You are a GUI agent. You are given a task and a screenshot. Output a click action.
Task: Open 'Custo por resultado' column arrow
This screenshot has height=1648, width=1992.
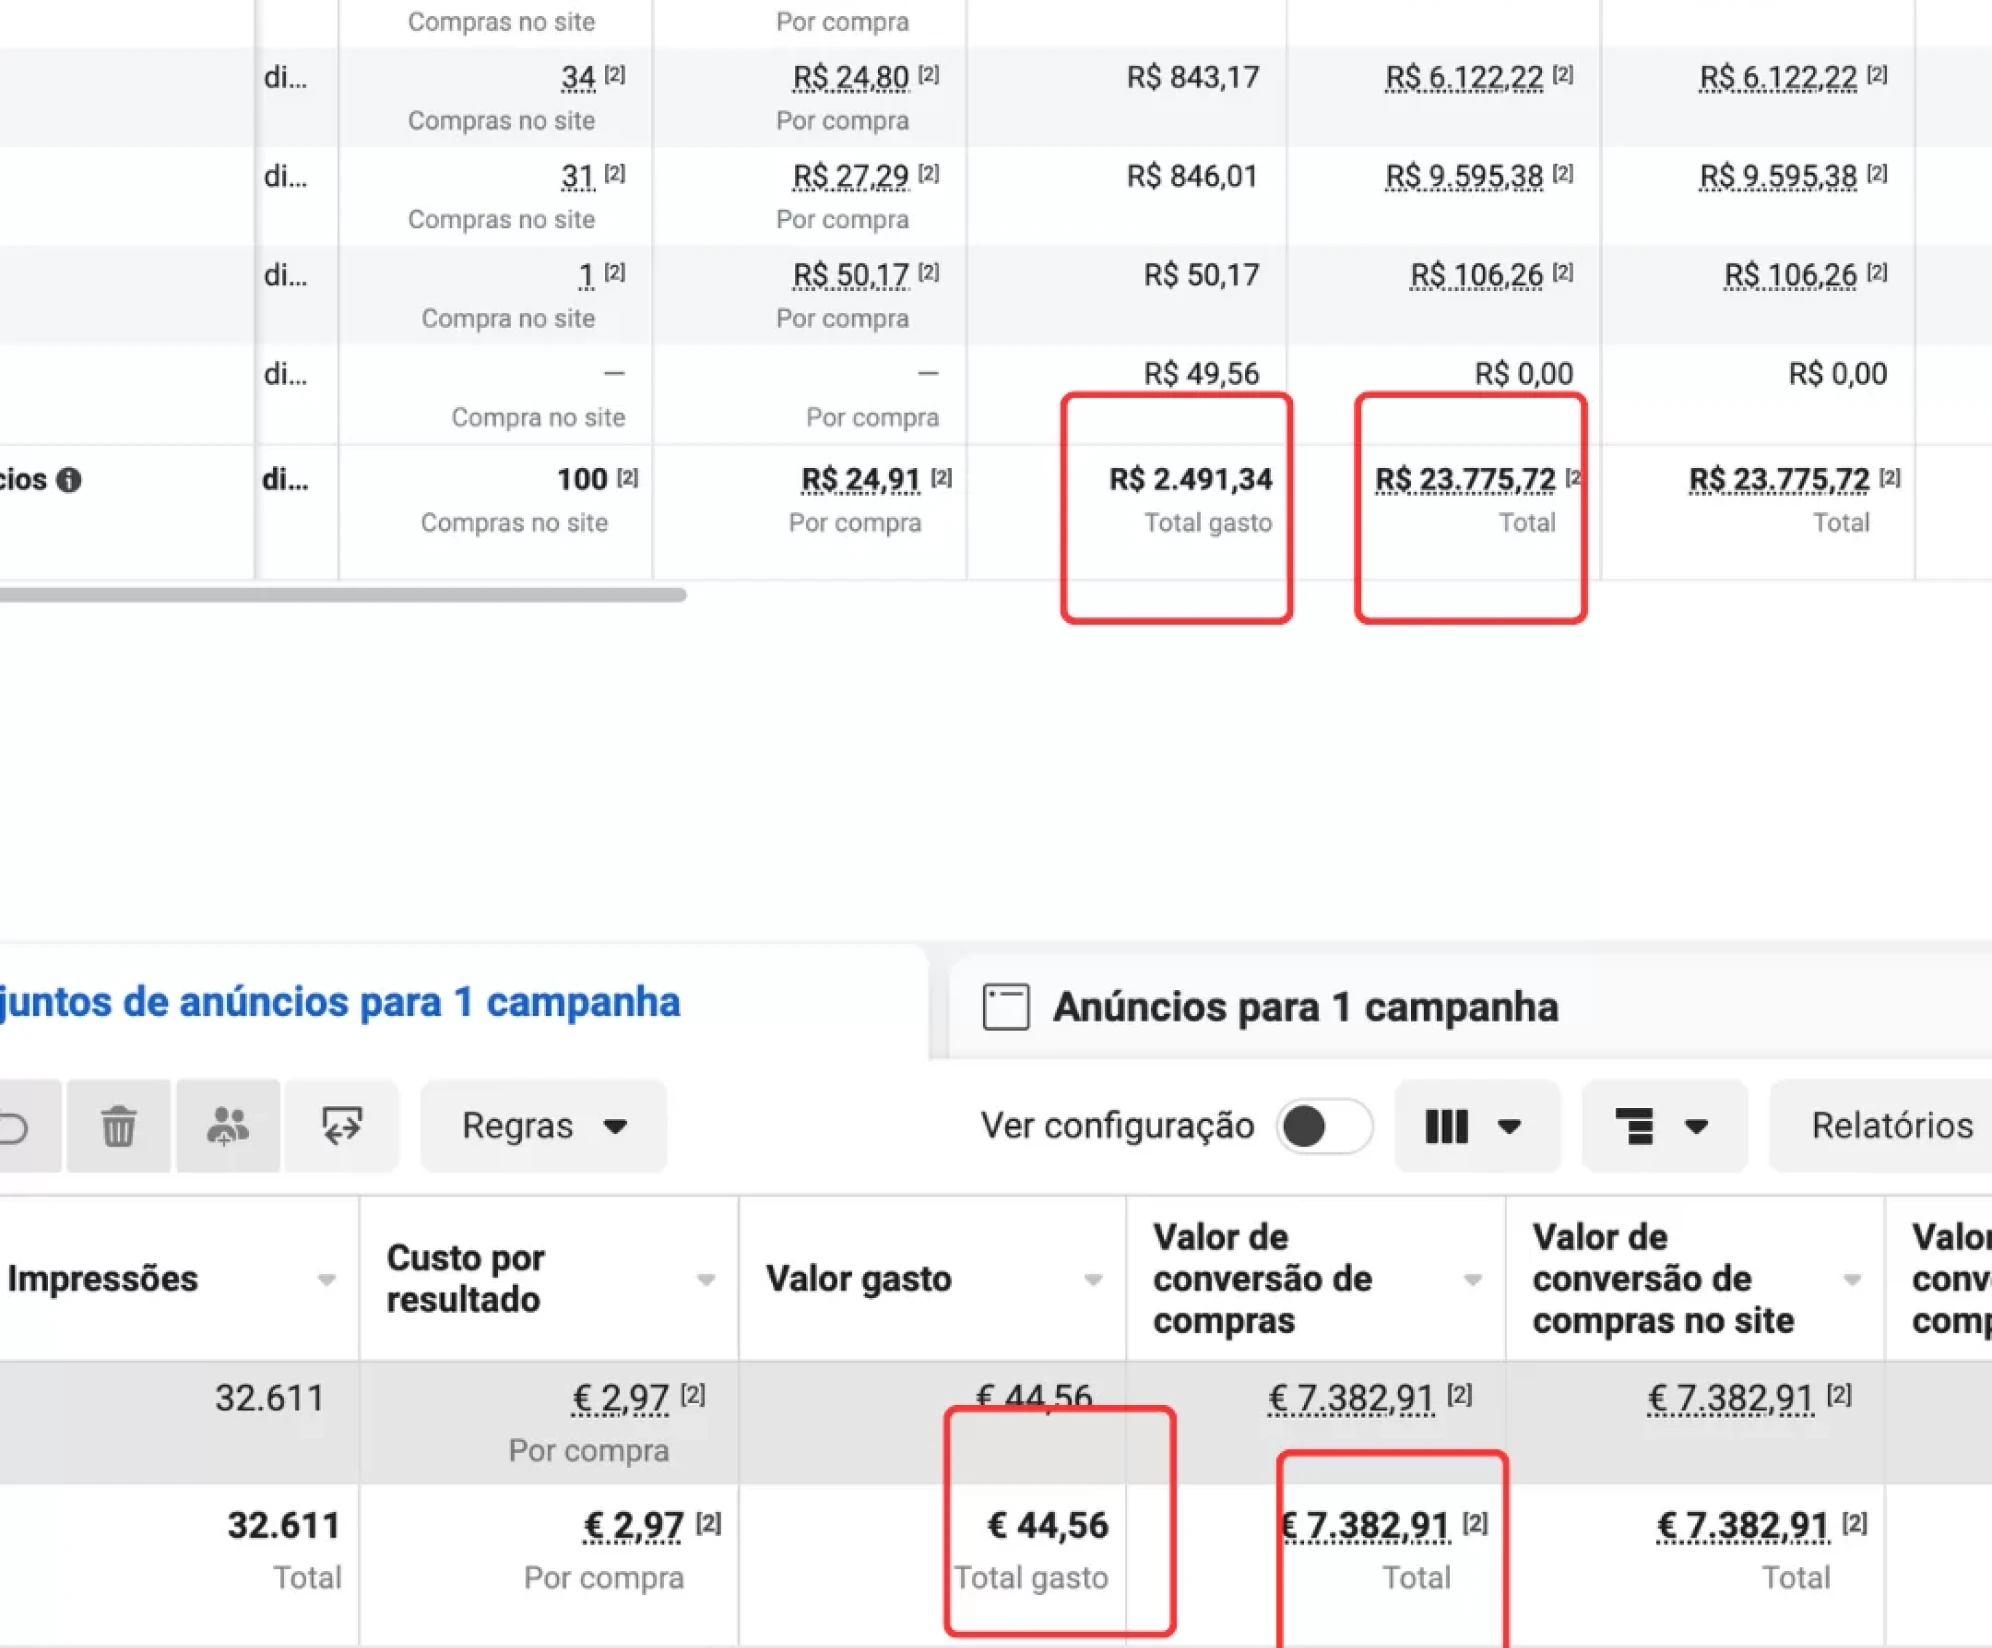[706, 1280]
